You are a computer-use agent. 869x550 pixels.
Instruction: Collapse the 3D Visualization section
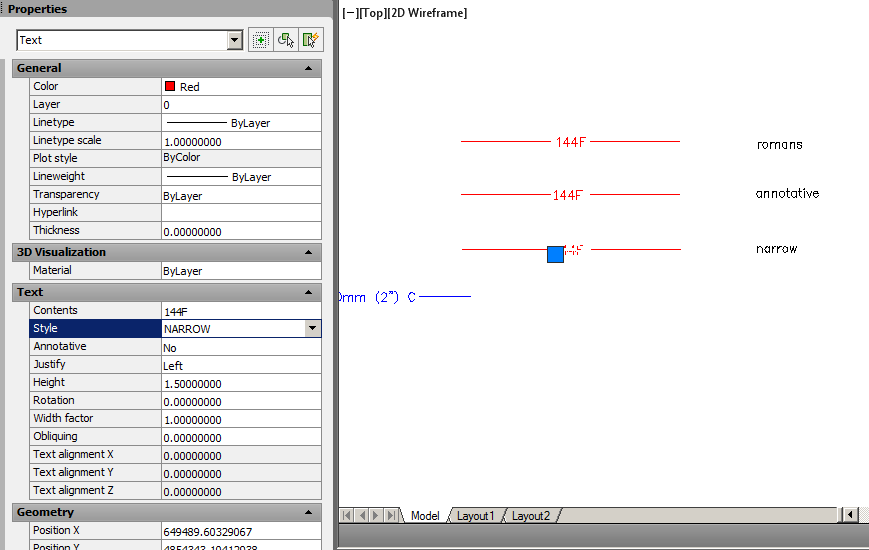click(309, 252)
